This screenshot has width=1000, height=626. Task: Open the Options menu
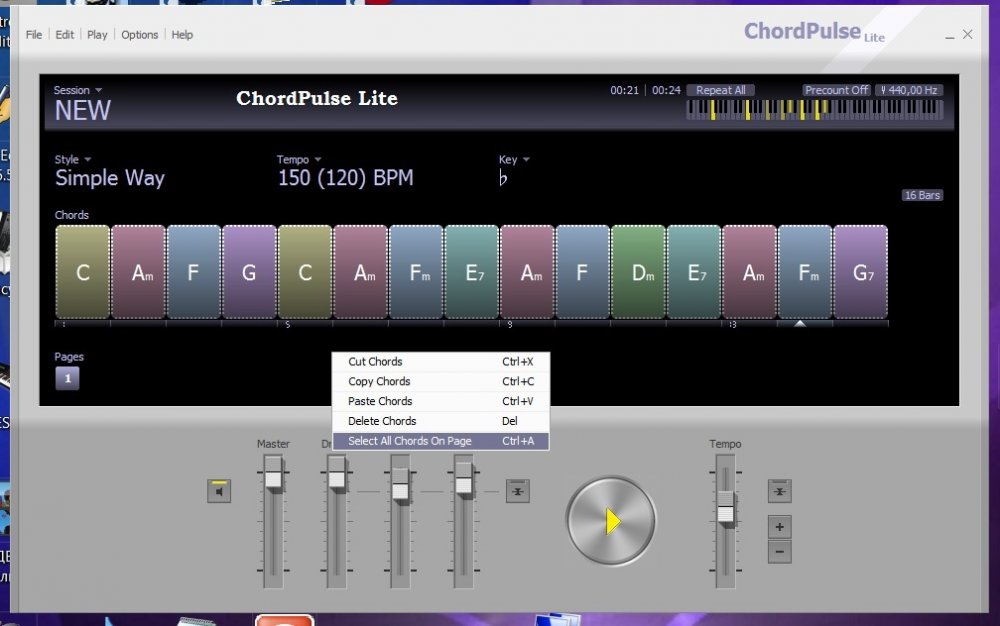[x=140, y=35]
